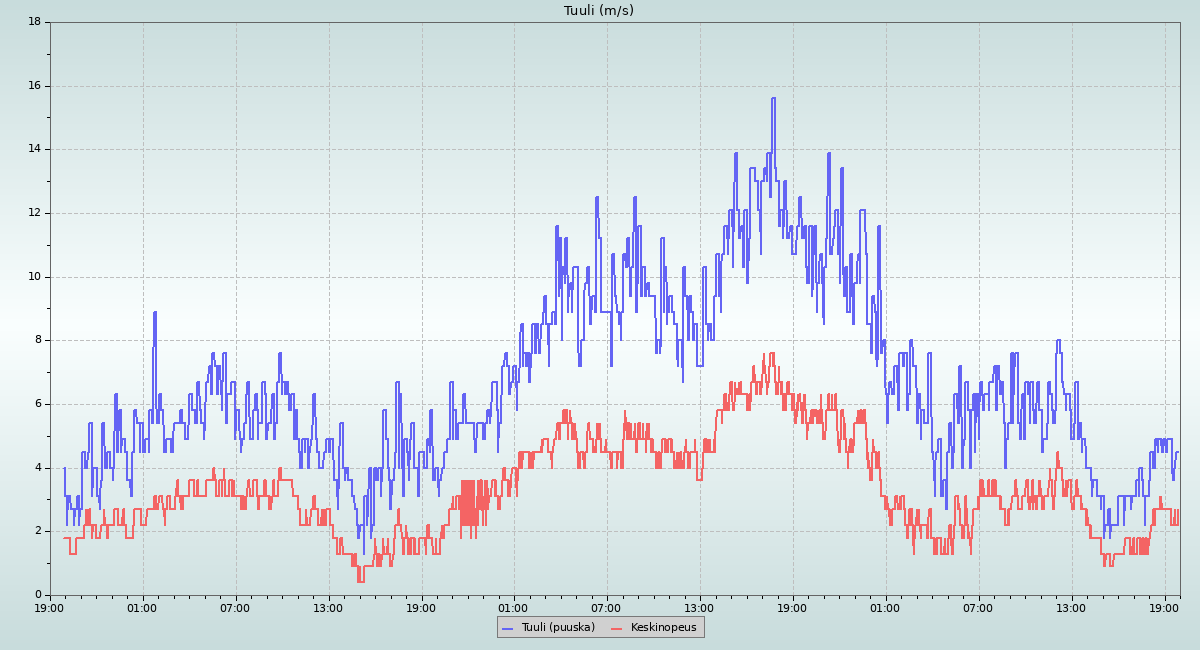Click the blue line swatch in legend
Screen dimensions: 1200x650
[507, 628]
